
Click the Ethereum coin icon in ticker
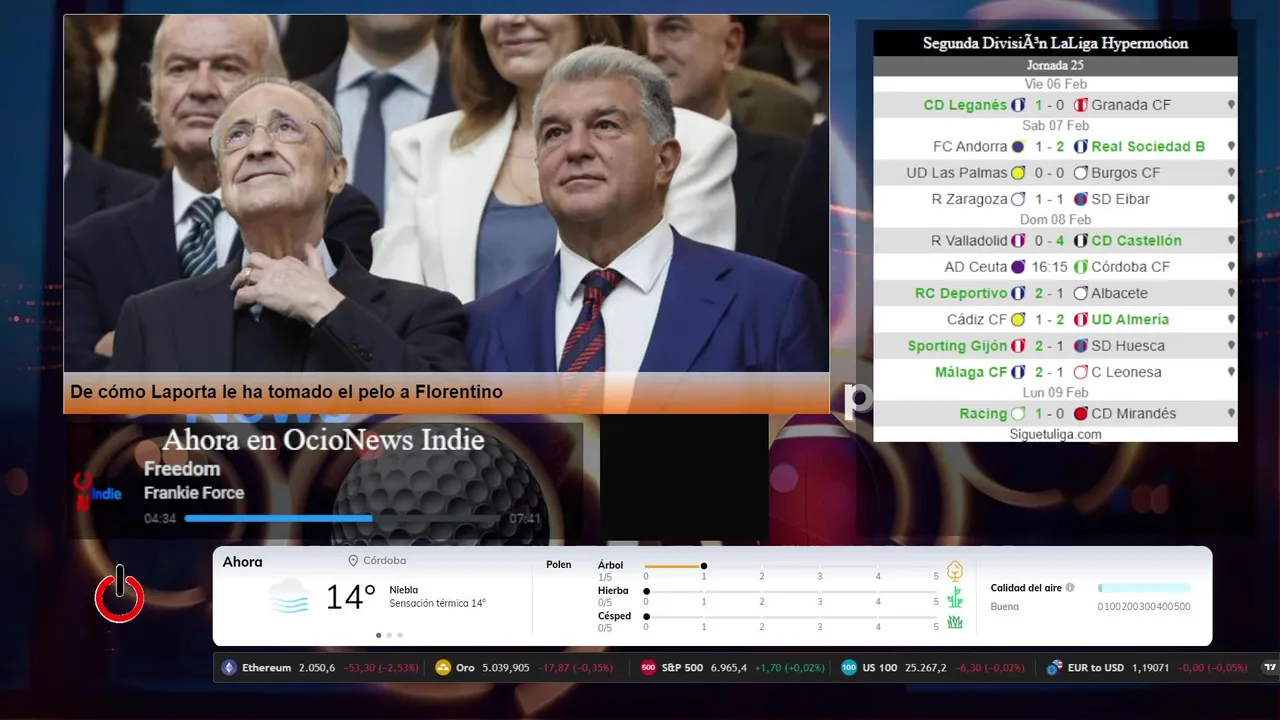pos(229,668)
